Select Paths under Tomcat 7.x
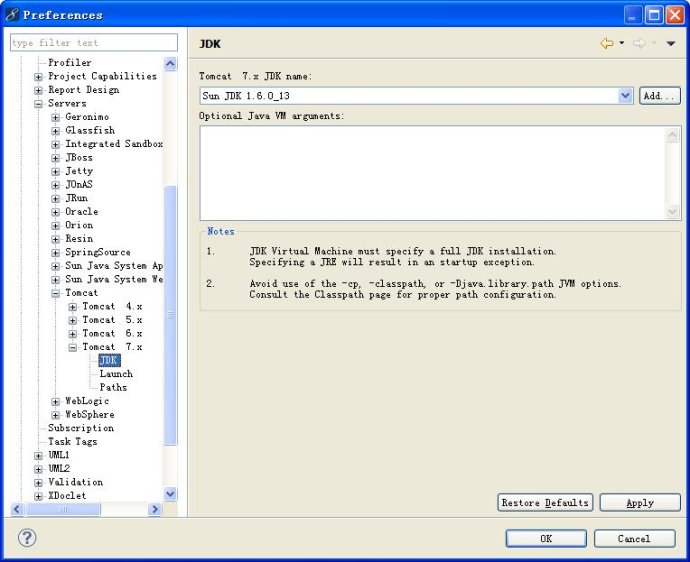Image resolution: width=690 pixels, height=562 pixels. pyautogui.click(x=113, y=387)
